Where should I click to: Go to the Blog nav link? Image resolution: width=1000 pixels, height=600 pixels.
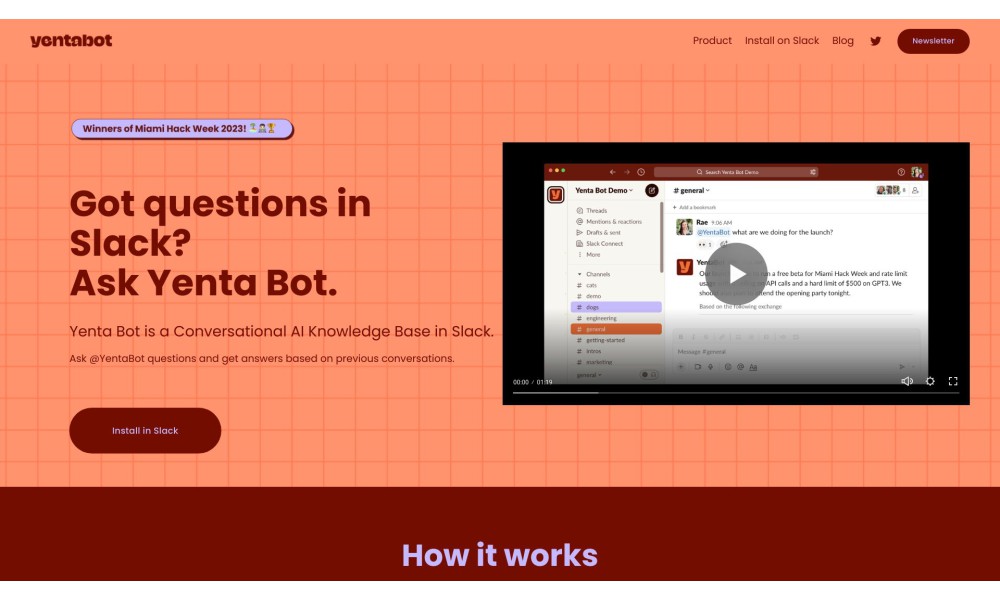(842, 41)
